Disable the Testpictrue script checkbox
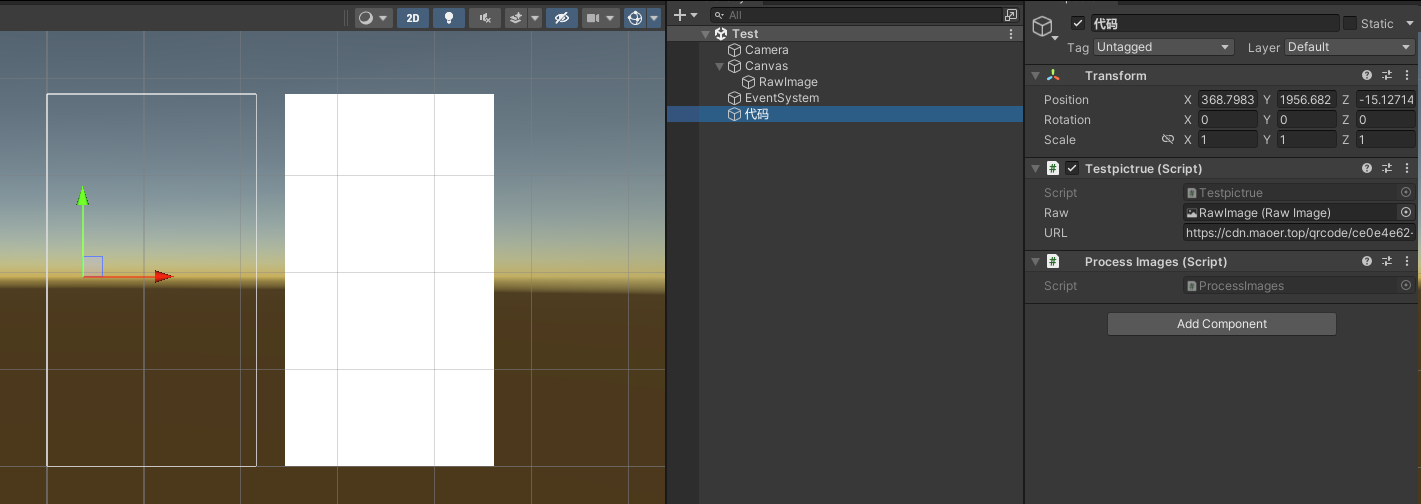Image resolution: width=1421 pixels, height=504 pixels. click(x=1072, y=169)
